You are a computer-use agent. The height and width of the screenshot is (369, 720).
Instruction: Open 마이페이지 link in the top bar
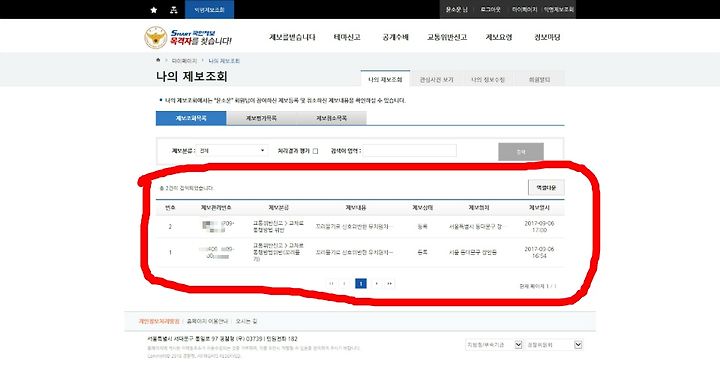click(525, 10)
